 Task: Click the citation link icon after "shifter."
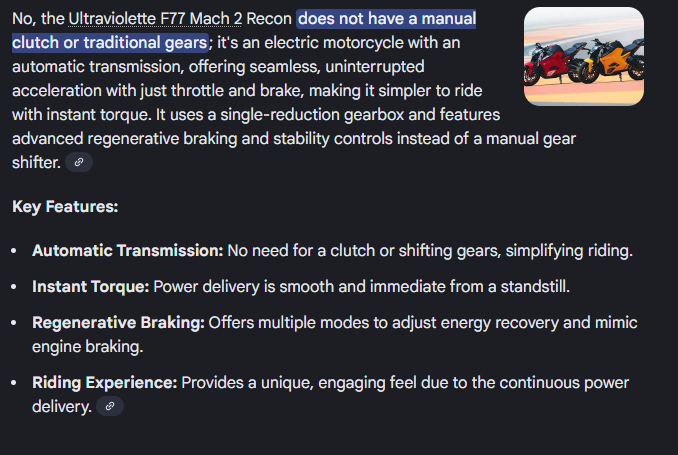click(81, 162)
